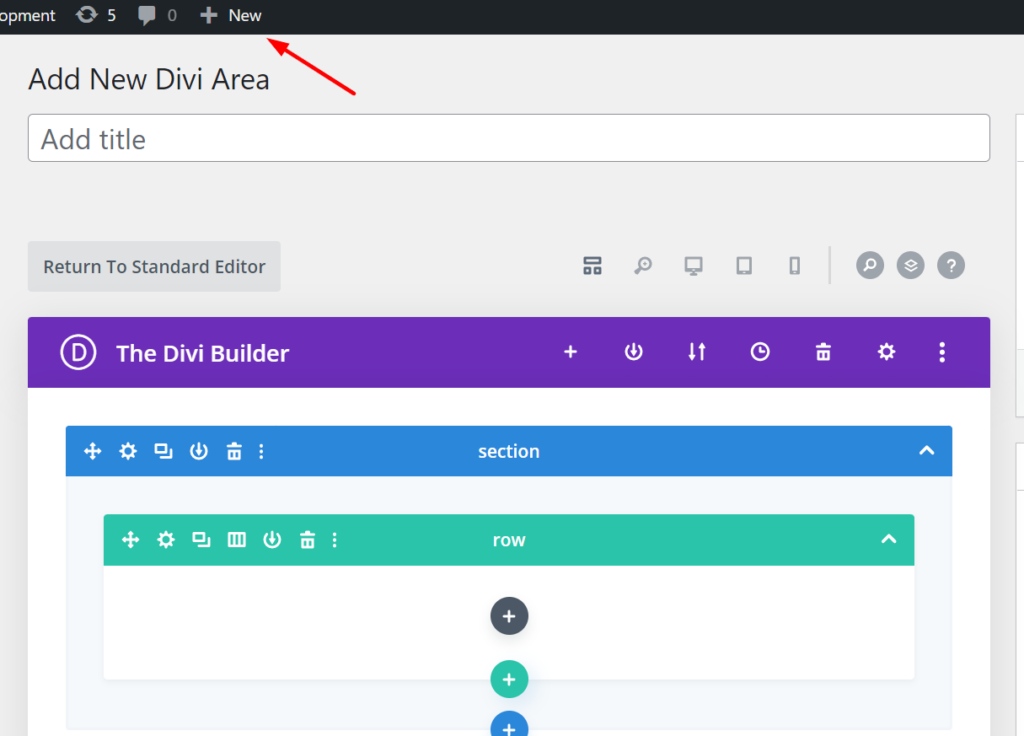Open the round gray layers button
Viewport: 1024px width, 736px height.
pos(910,266)
